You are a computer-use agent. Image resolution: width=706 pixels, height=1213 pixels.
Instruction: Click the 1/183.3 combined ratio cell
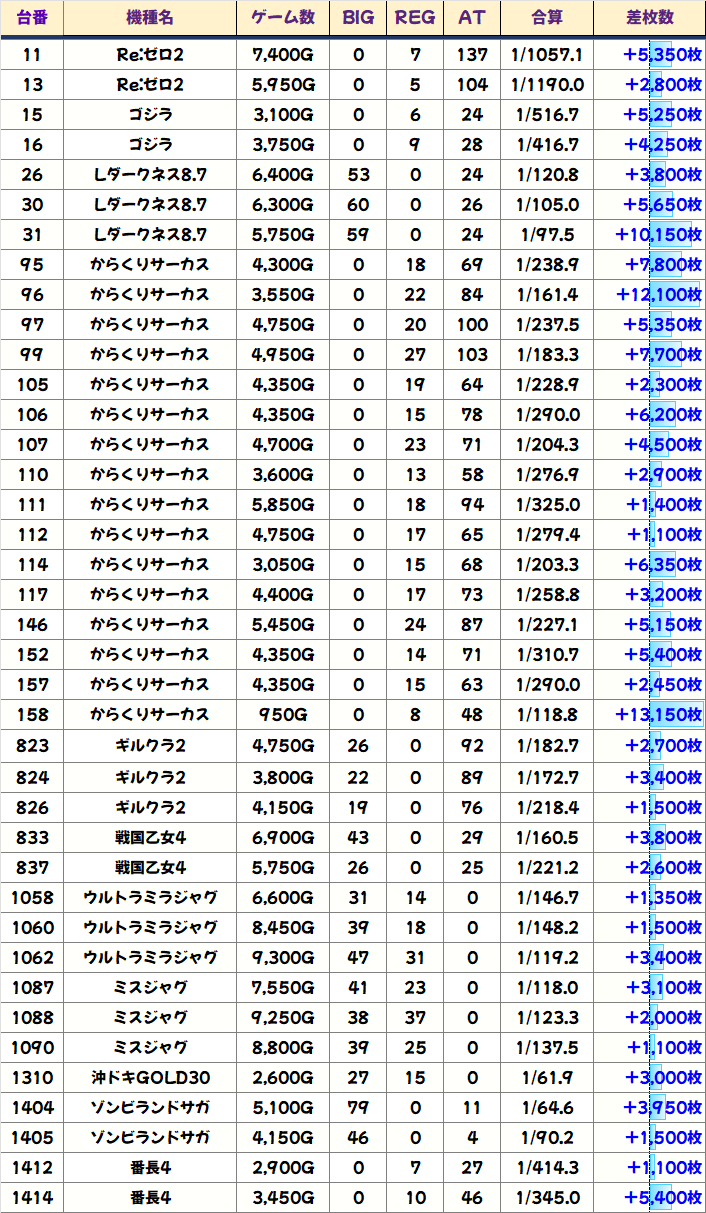(x=547, y=354)
